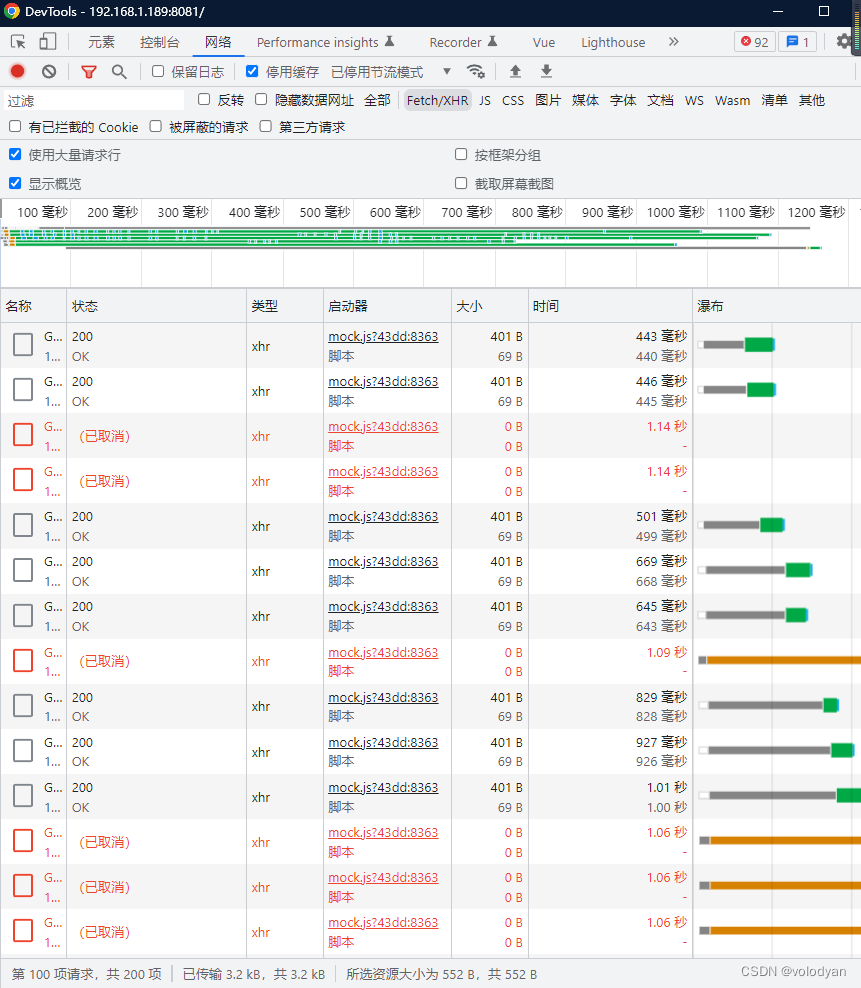Uncheck the 停用缓存 checkbox
Screen dimensions: 861x988
pyautogui.click(x=252, y=72)
